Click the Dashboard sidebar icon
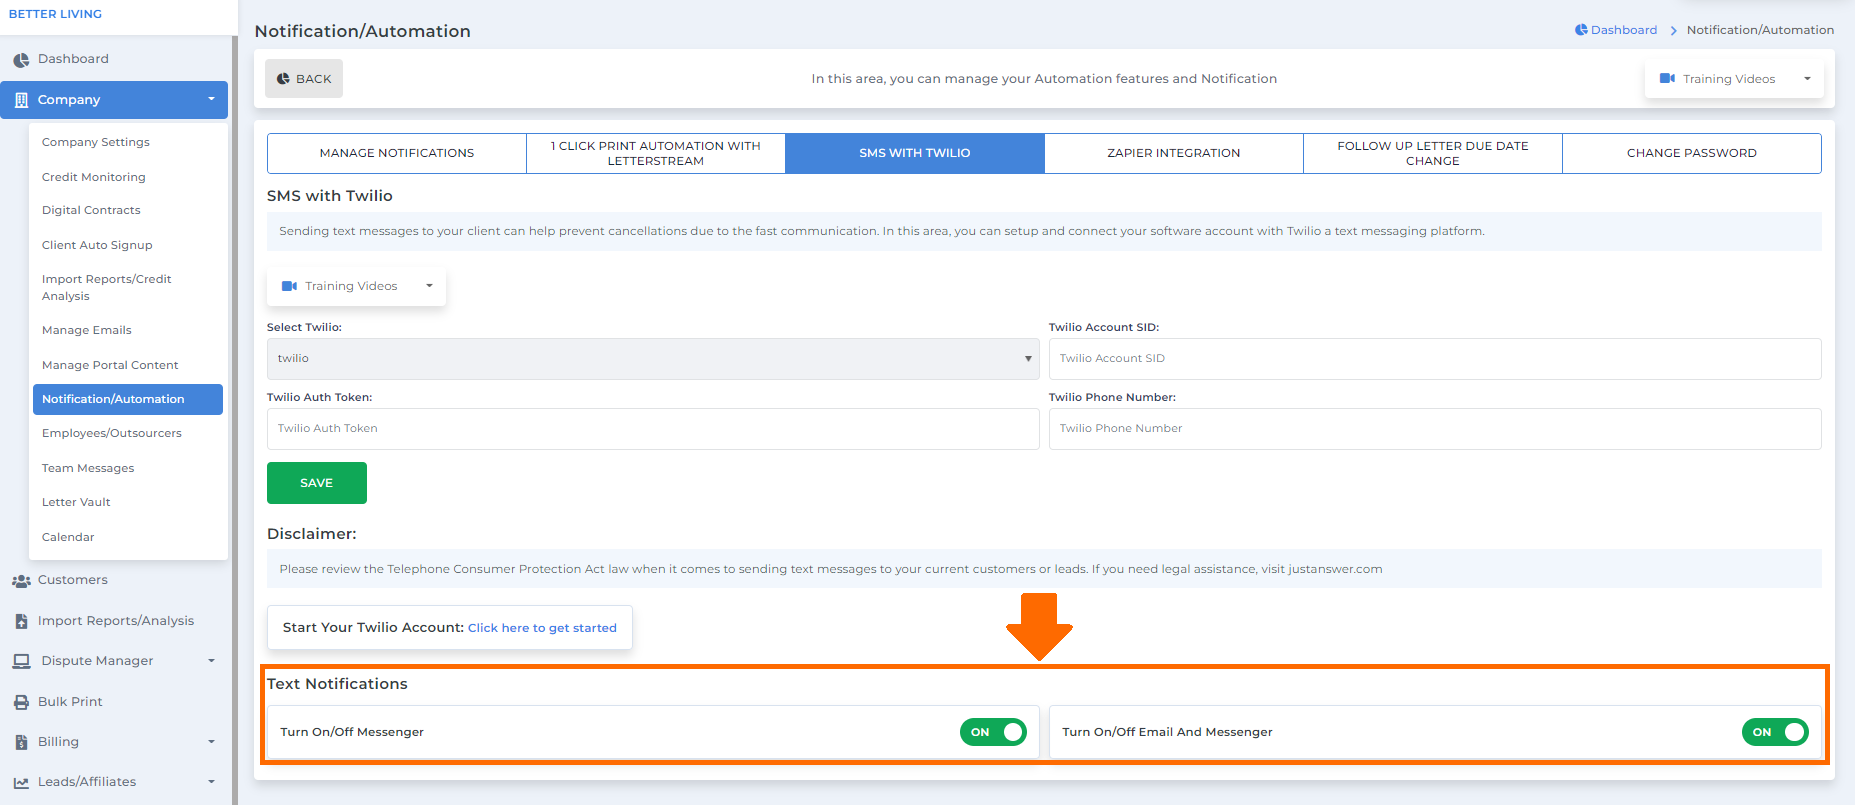The width and height of the screenshot is (1855, 805). pyautogui.click(x=21, y=60)
